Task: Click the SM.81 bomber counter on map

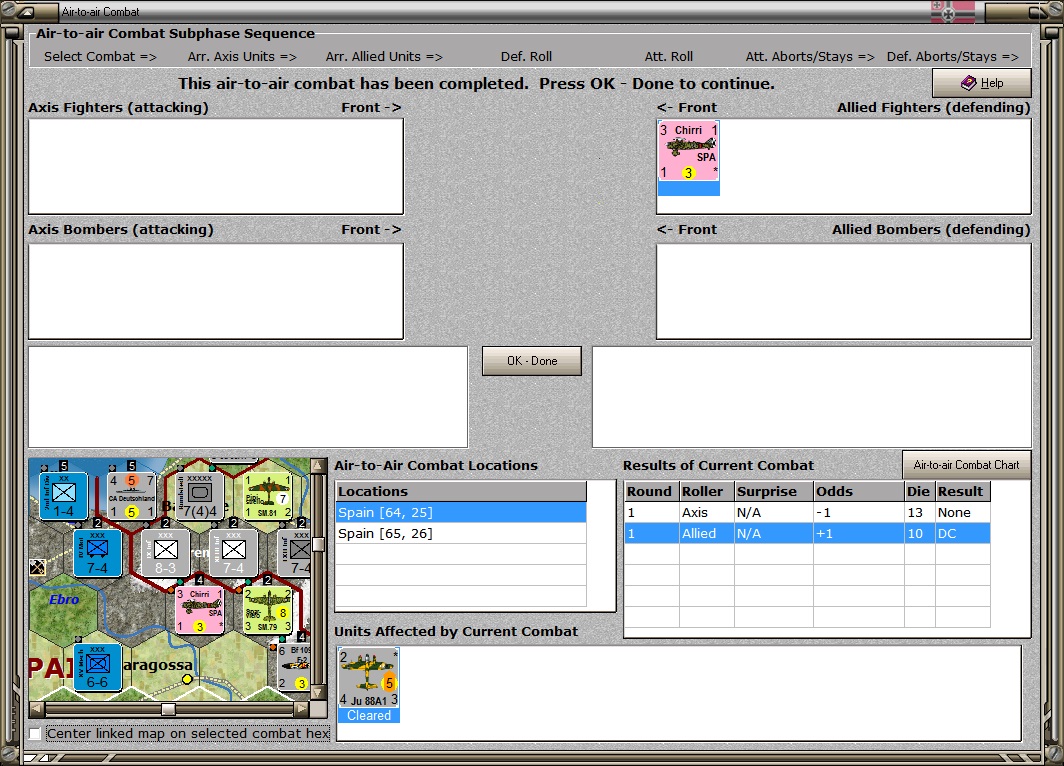Action: (x=268, y=496)
